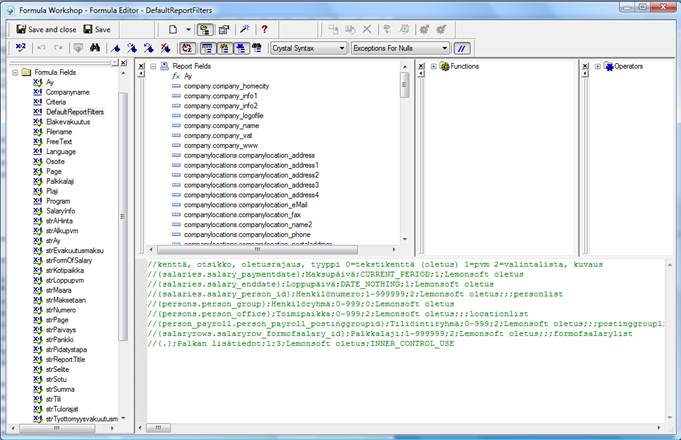Select the Language formula

(x=61, y=152)
